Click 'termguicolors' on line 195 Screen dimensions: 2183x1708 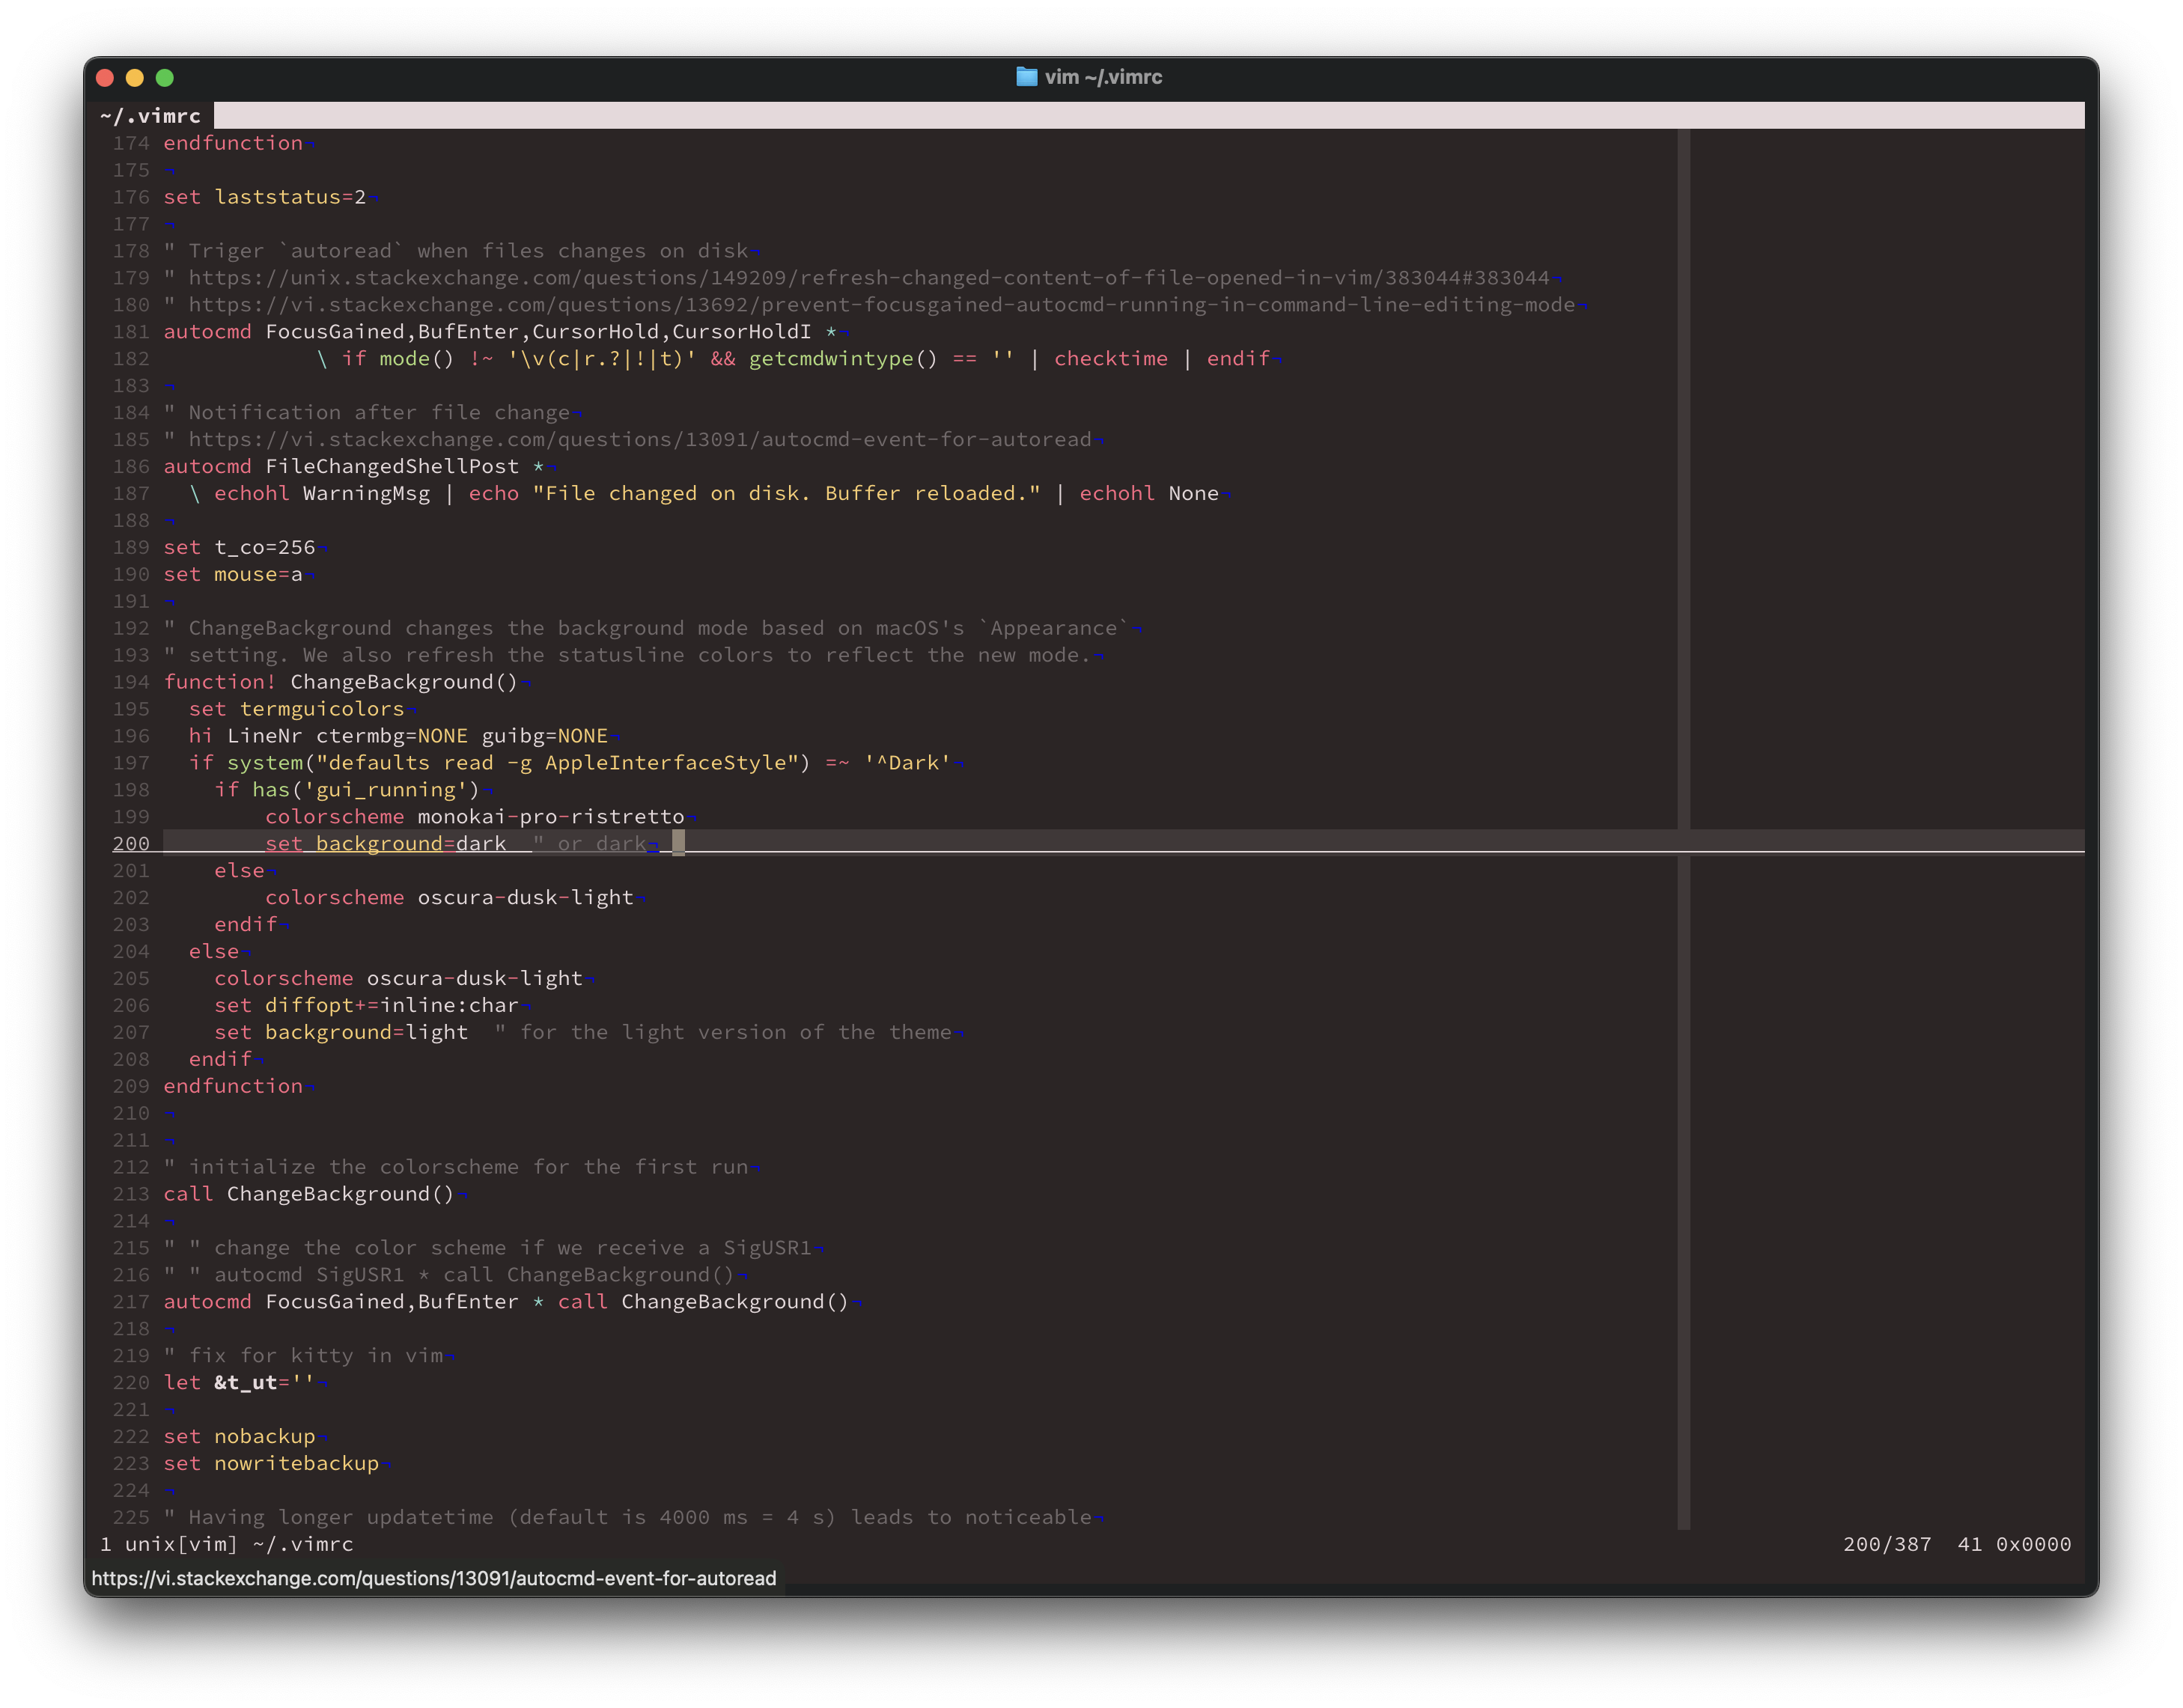322,709
